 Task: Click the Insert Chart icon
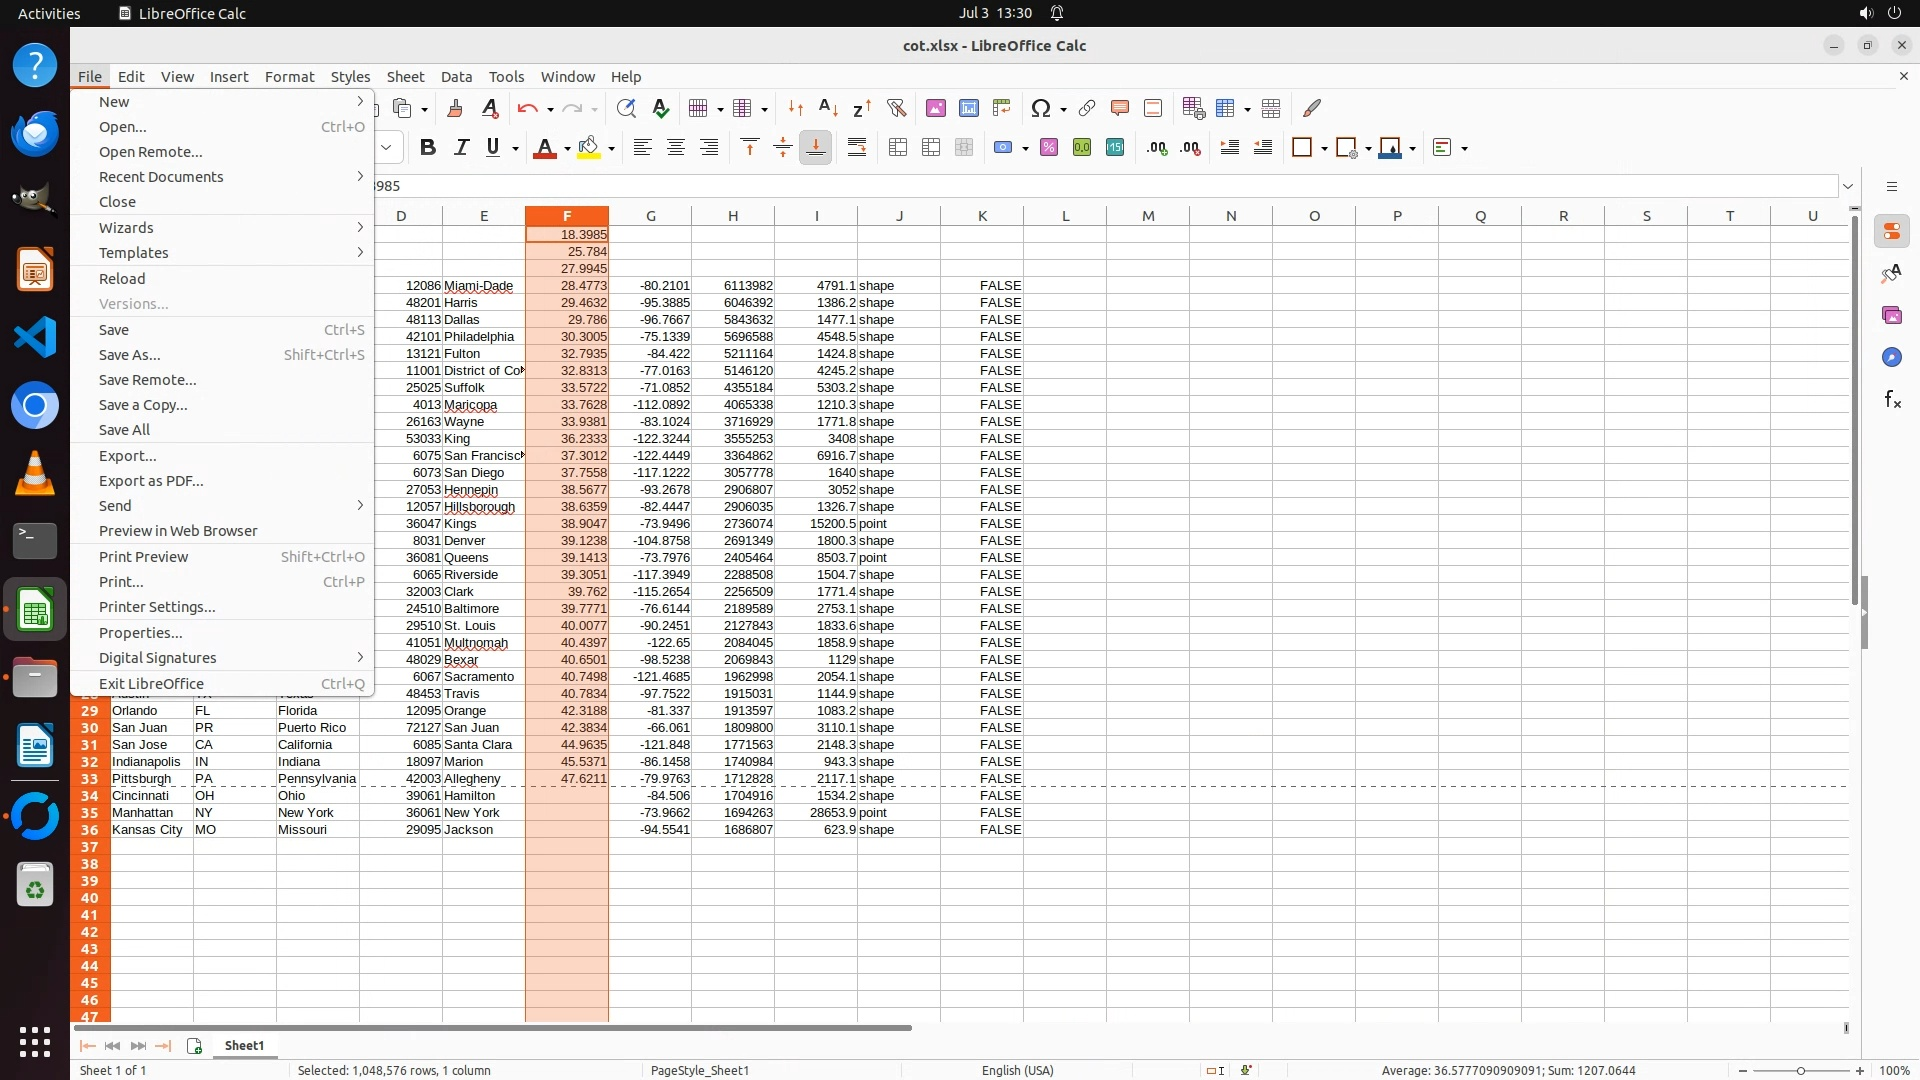pos(968,108)
